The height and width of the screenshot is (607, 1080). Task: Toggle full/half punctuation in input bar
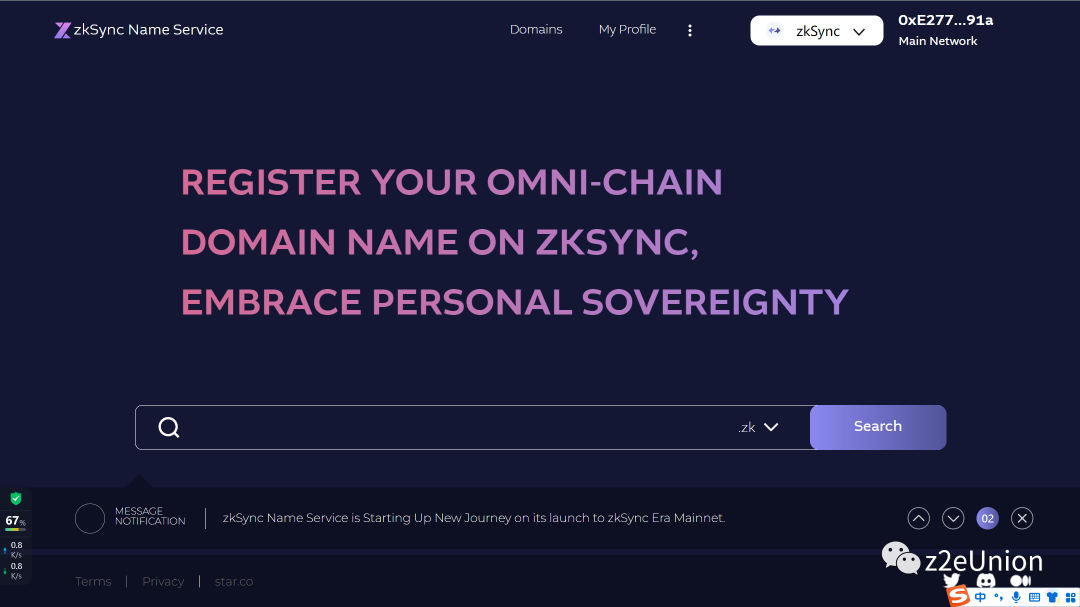[999, 596]
